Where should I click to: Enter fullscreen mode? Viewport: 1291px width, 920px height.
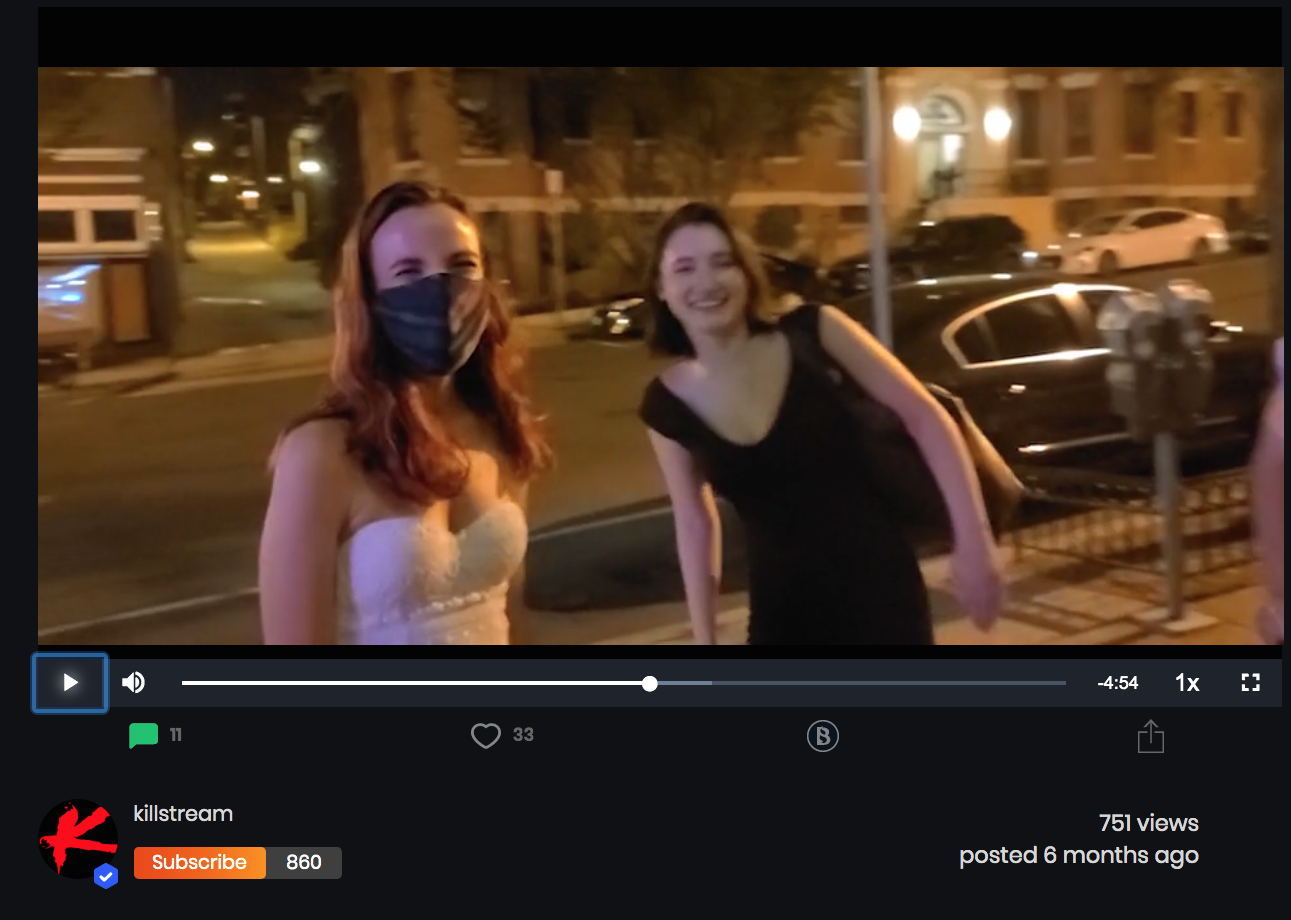tap(1250, 683)
